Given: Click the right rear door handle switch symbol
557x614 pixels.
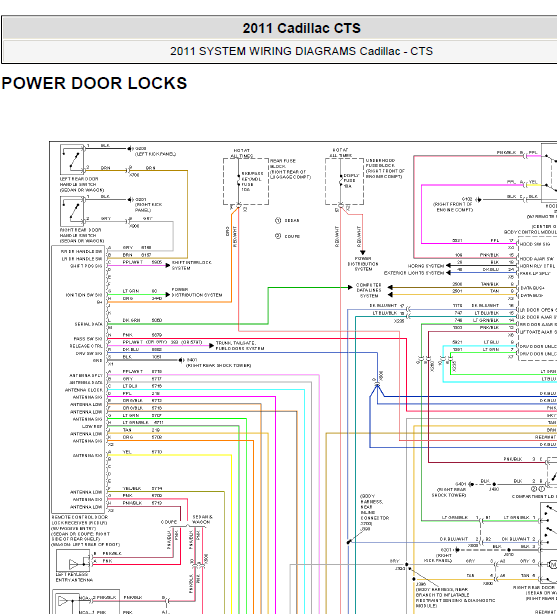Looking at the screenshot, I should 72,211.
